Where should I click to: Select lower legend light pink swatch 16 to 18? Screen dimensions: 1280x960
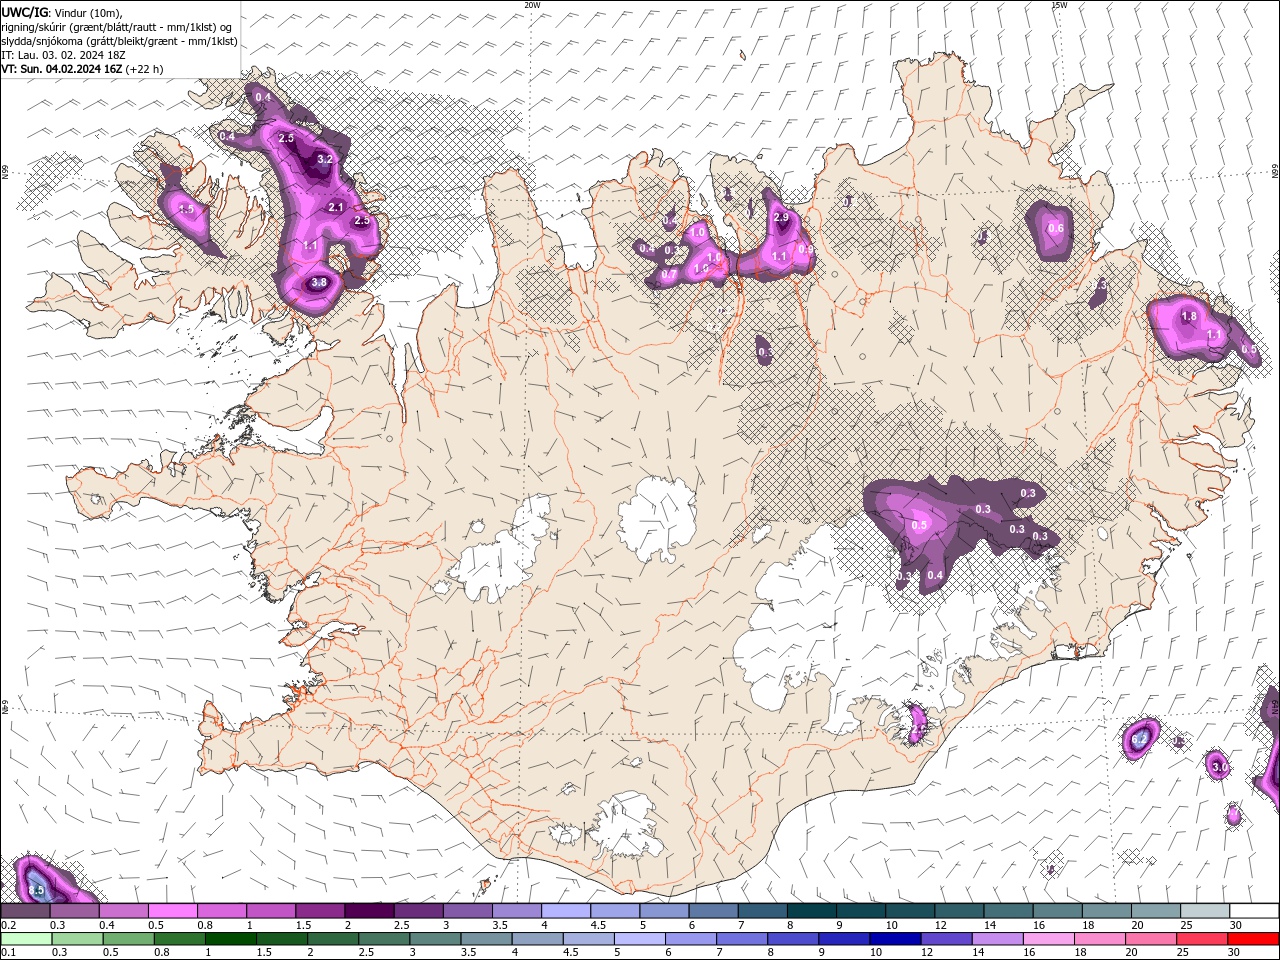click(1050, 938)
